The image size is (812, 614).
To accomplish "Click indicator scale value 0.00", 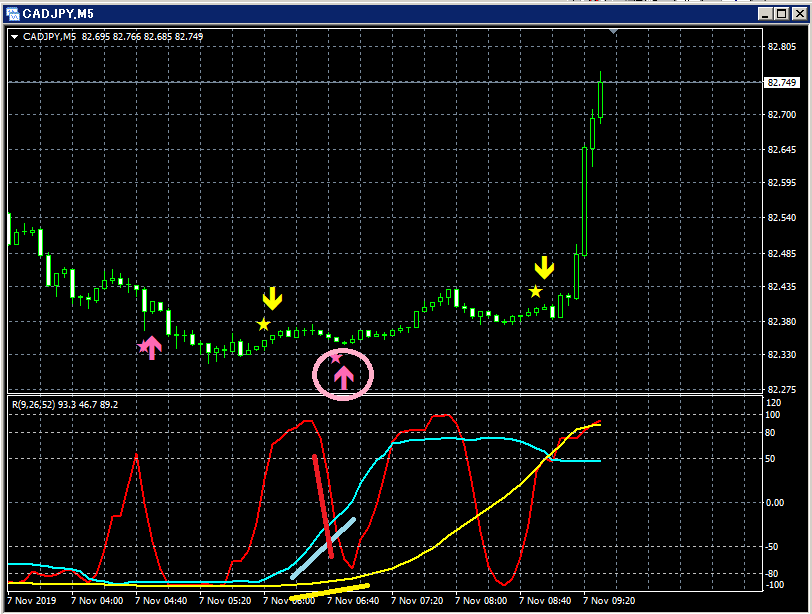I will (775, 503).
